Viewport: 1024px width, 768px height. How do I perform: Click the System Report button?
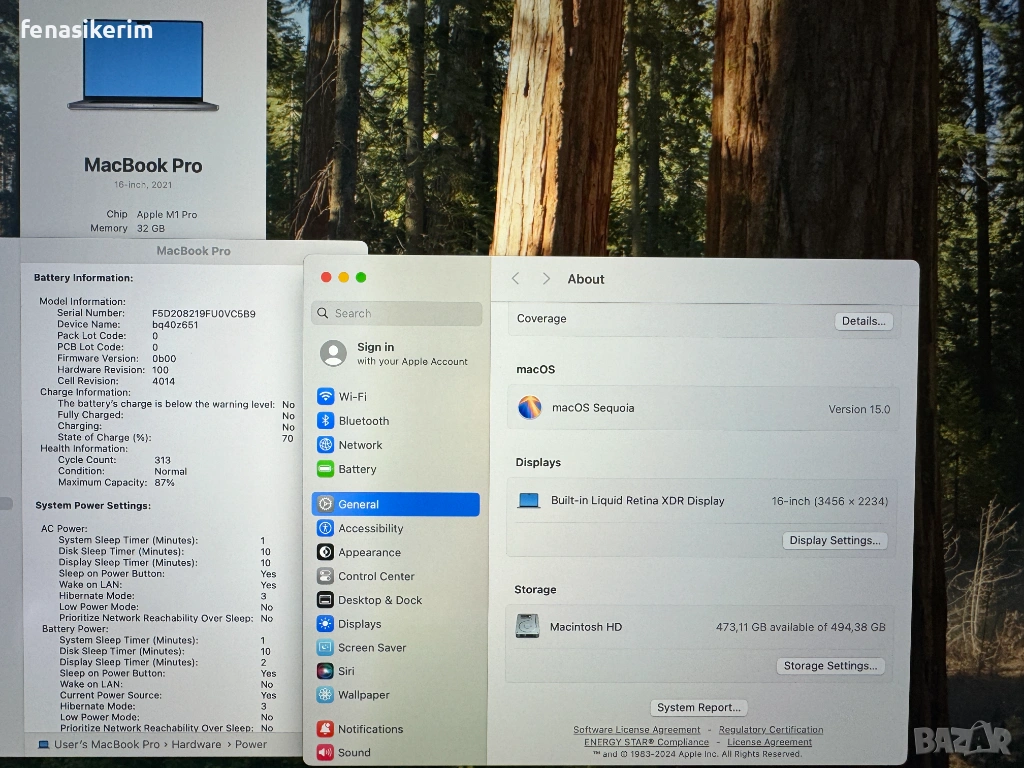(698, 707)
